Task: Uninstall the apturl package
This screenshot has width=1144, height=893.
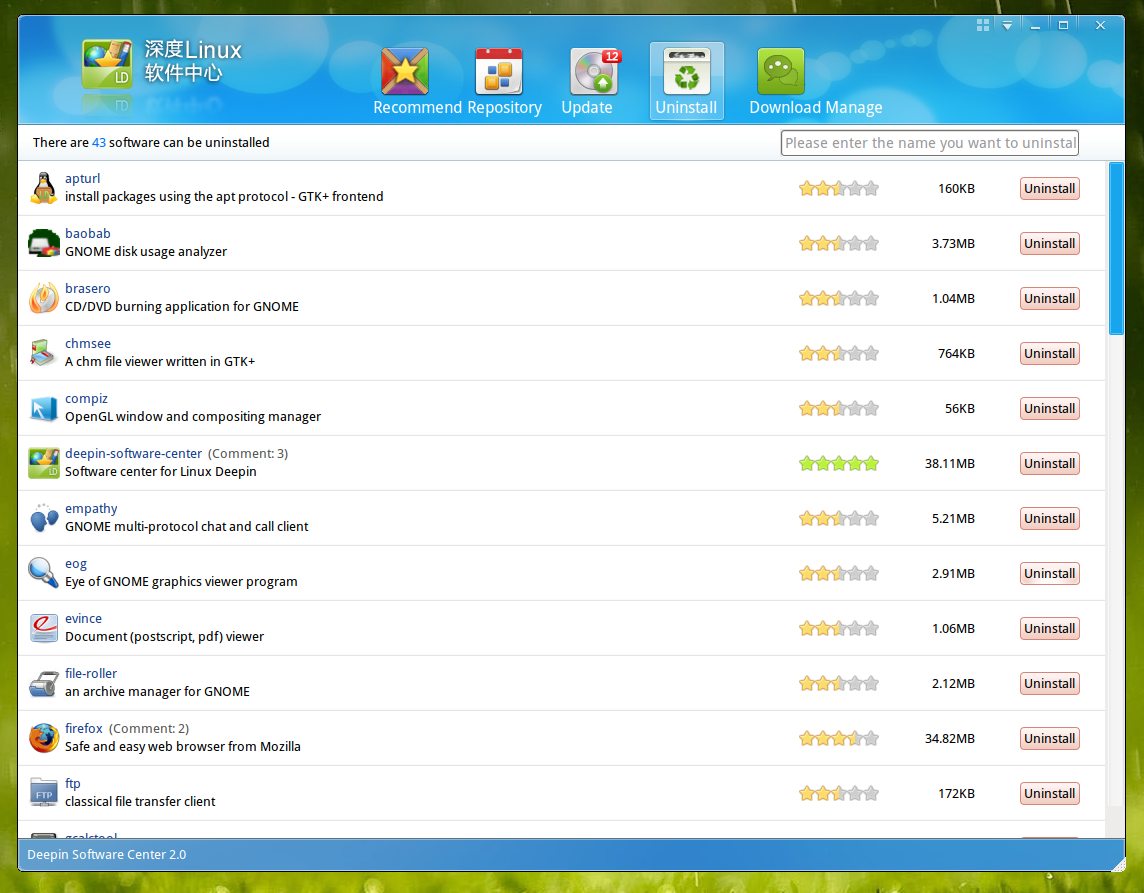Action: [1049, 188]
